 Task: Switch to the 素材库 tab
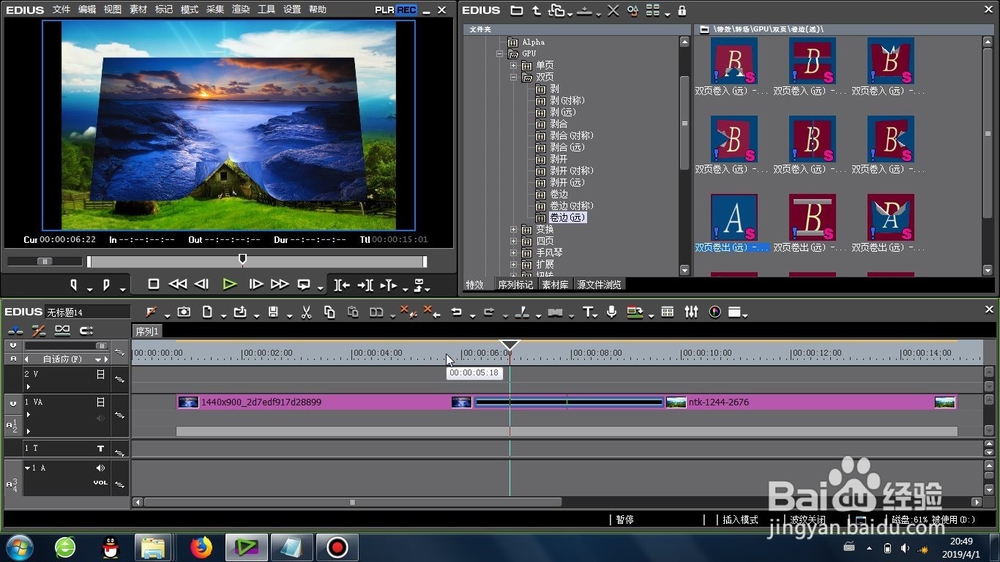coord(555,285)
